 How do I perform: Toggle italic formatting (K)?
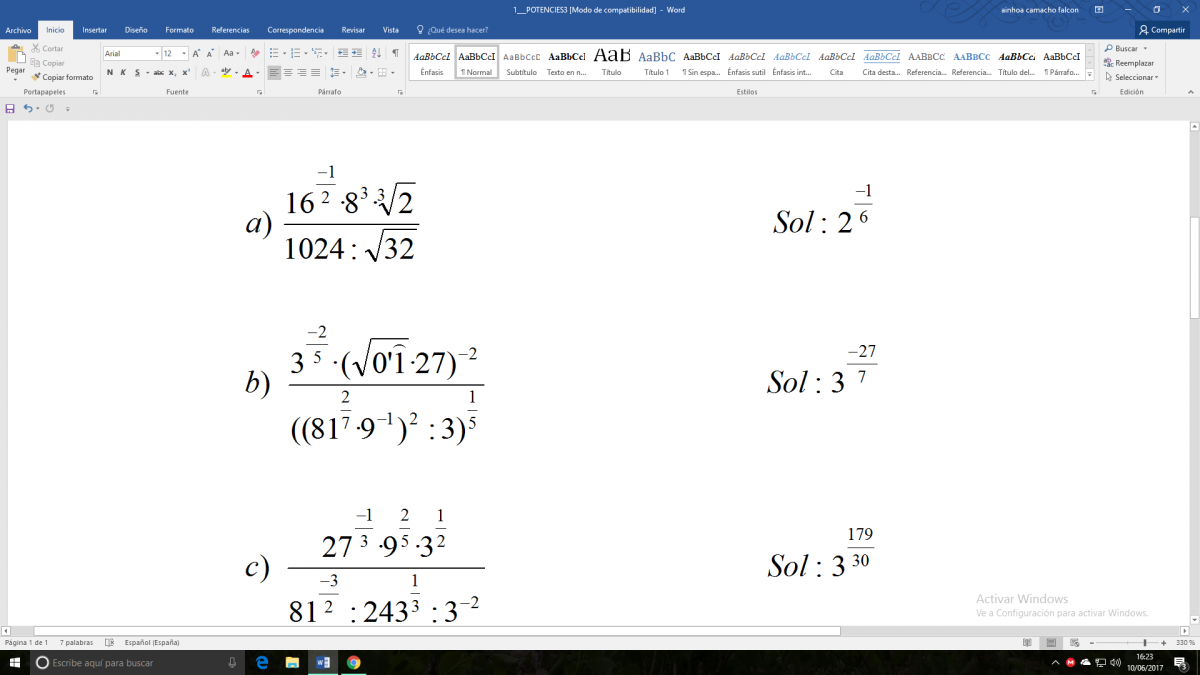pos(123,73)
